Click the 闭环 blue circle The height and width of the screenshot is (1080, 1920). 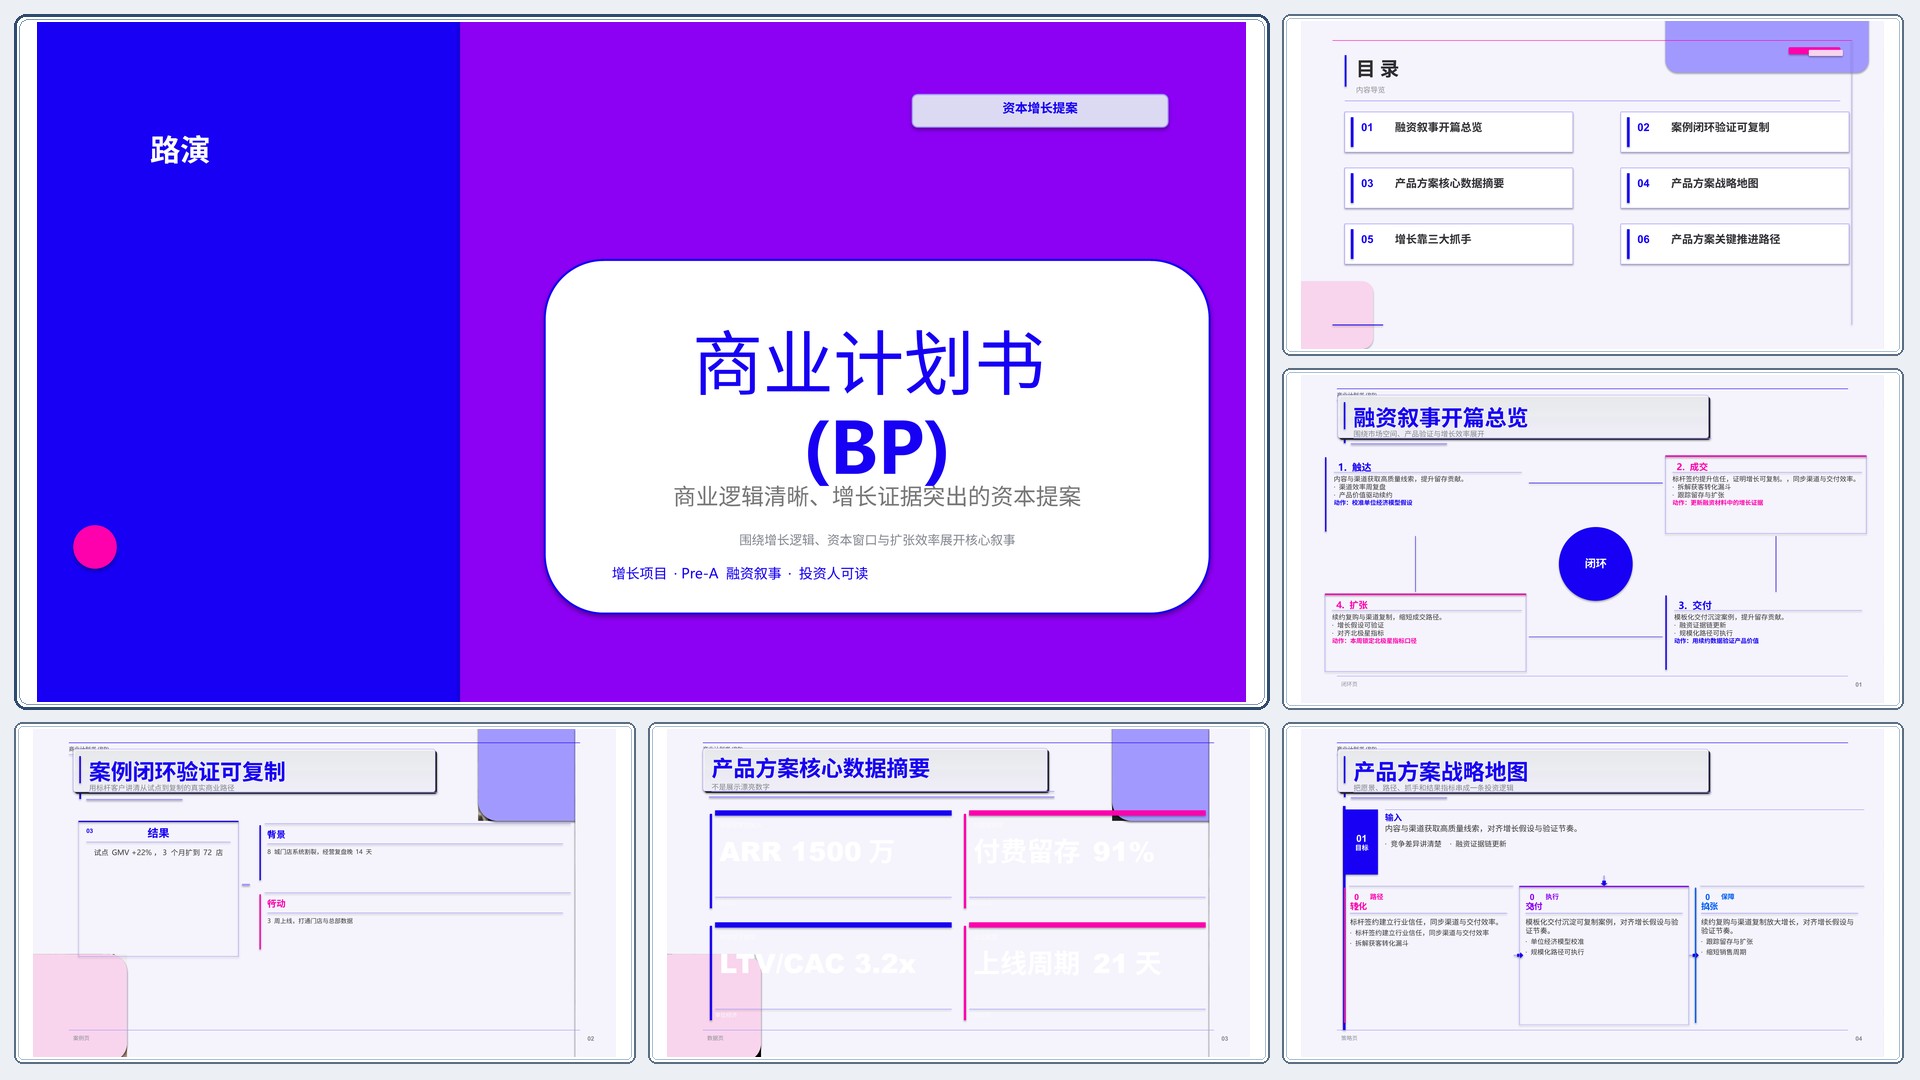(x=1596, y=564)
